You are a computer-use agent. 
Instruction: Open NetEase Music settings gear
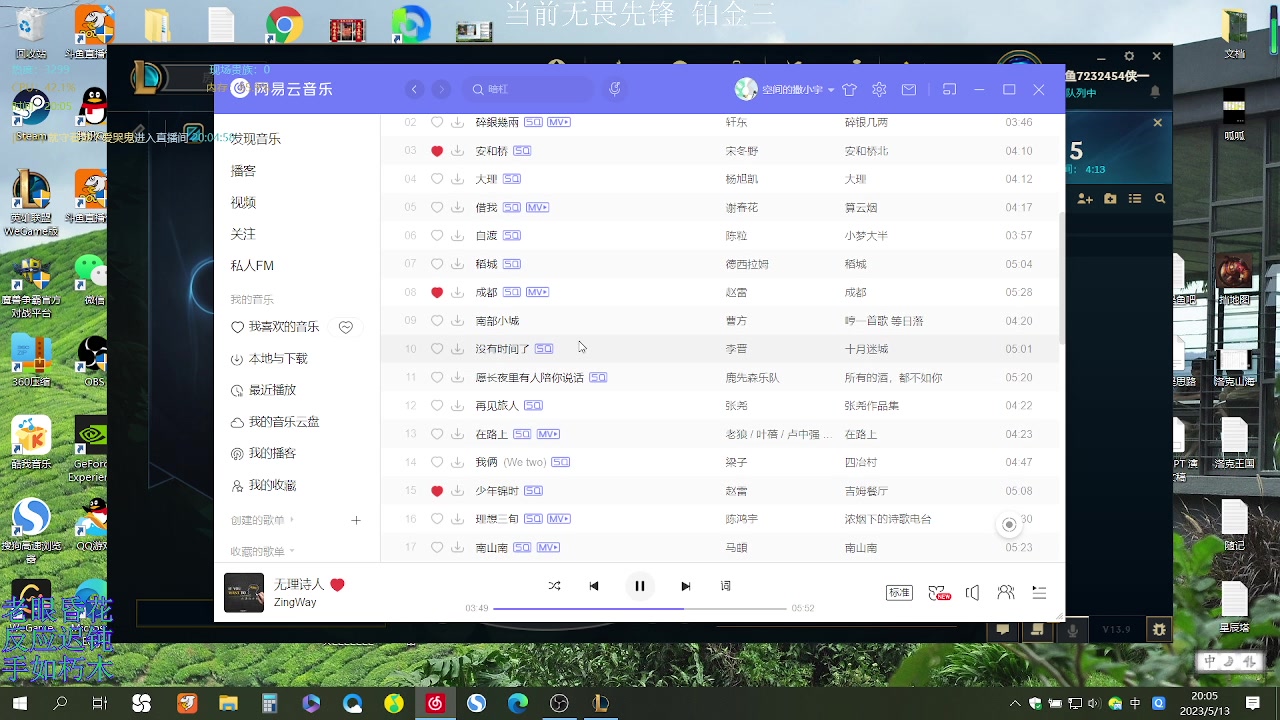pos(879,89)
